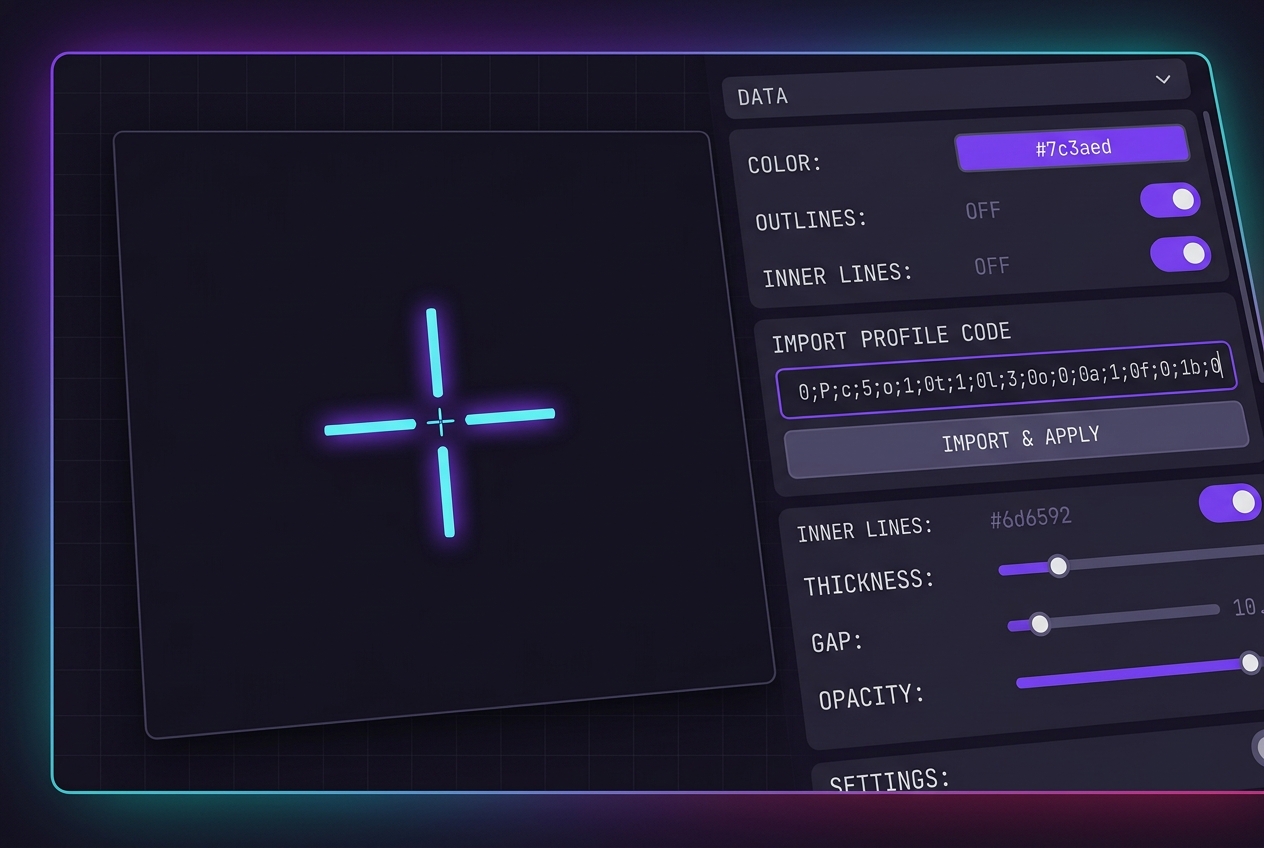Click the center of the crosshair preview
Image resolution: width=1264 pixels, height=848 pixels.
click(x=440, y=422)
